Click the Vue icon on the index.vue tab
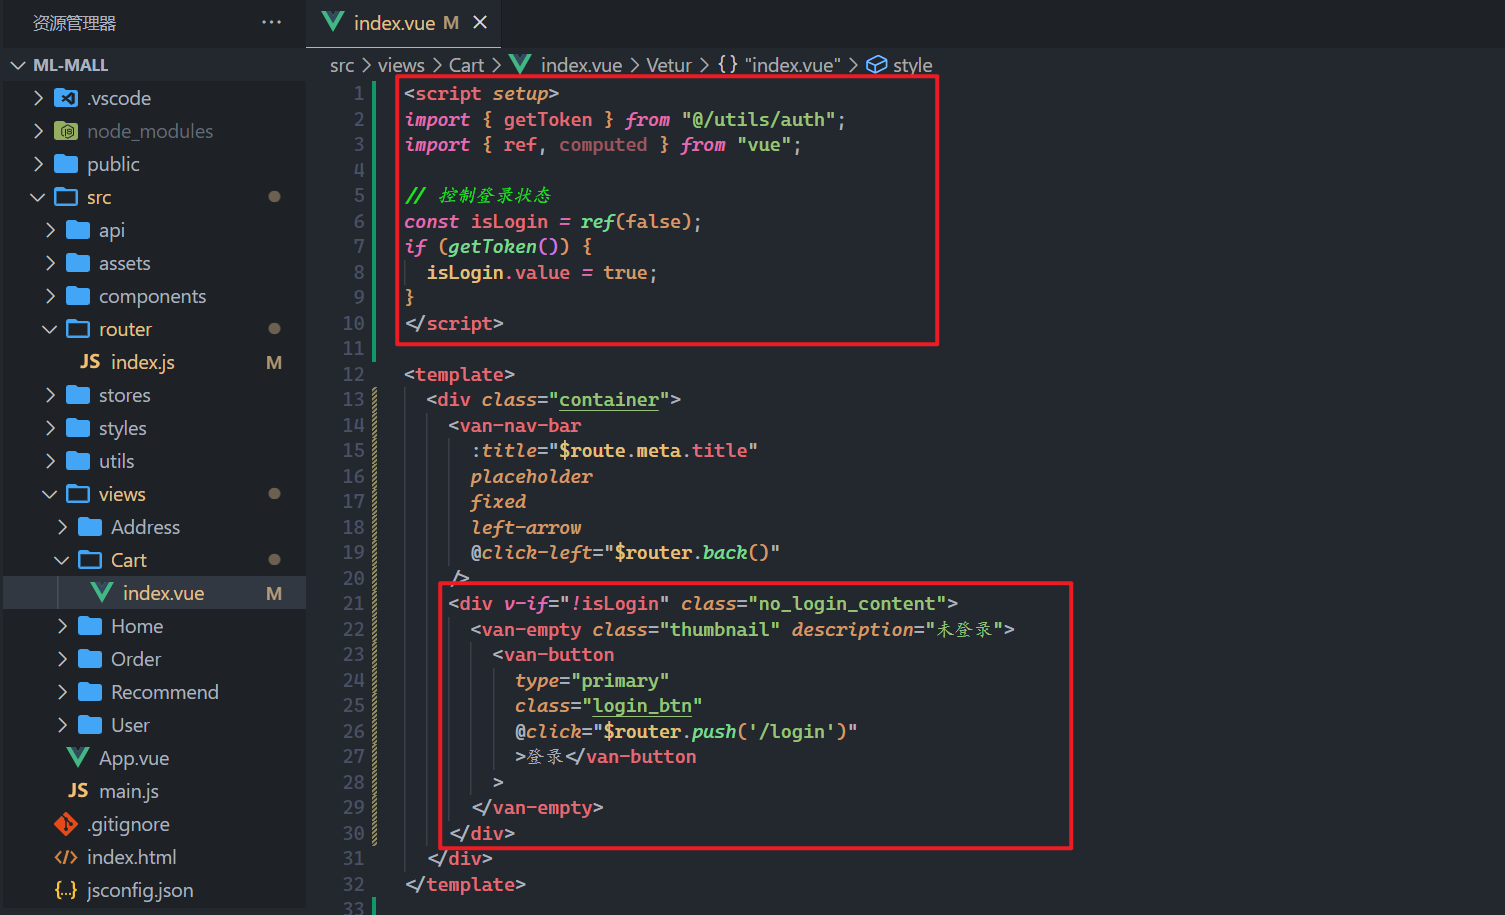Viewport: 1505px width, 915px height. (333, 22)
